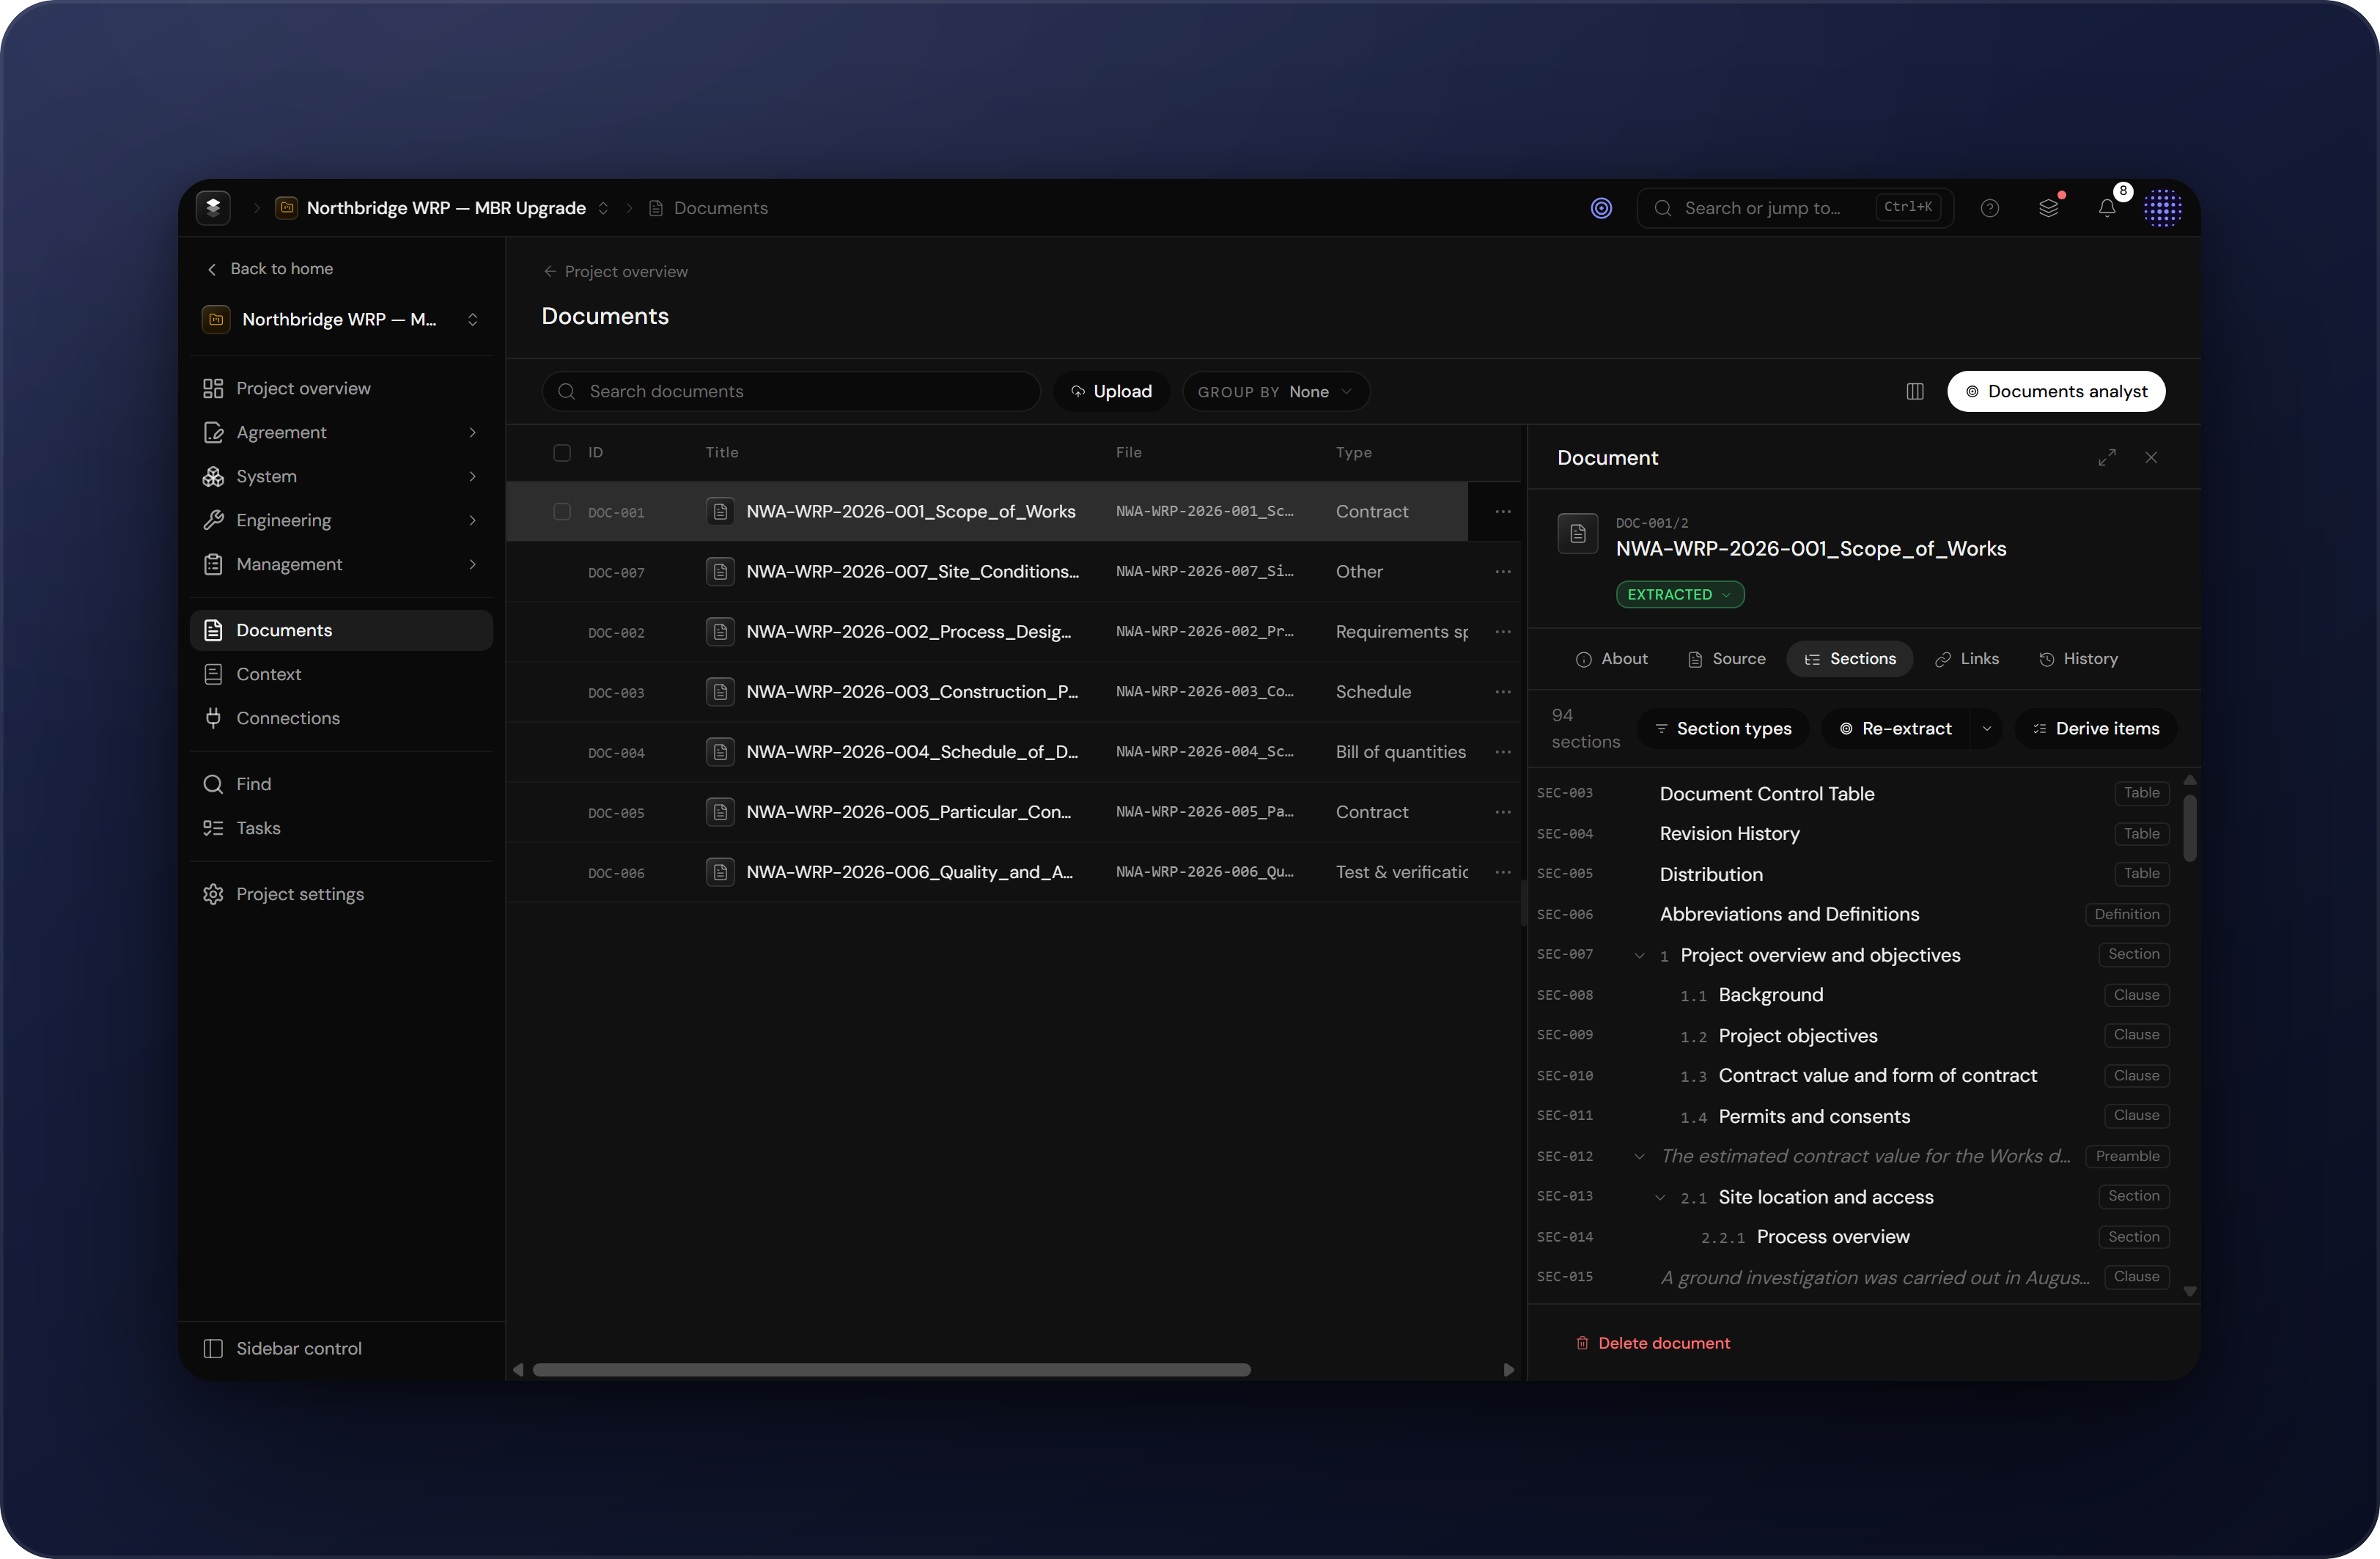Open the Documents analyst button
The image size is (2380, 1559).
click(2056, 391)
